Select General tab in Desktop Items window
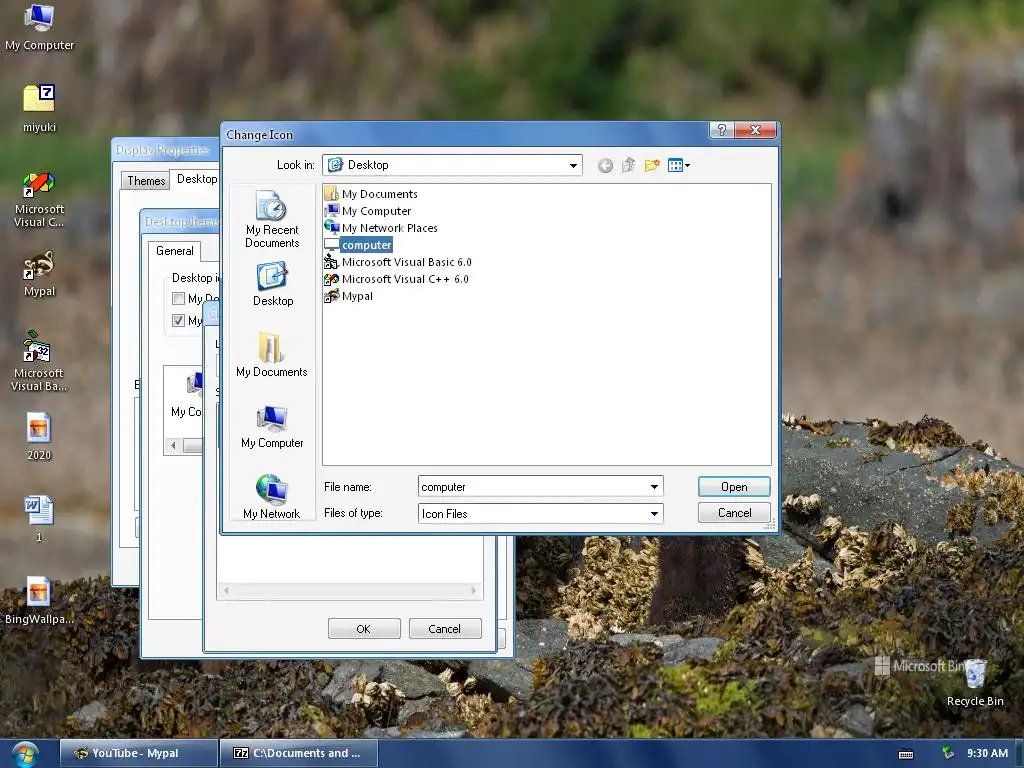The height and width of the screenshot is (768, 1024). (174, 251)
